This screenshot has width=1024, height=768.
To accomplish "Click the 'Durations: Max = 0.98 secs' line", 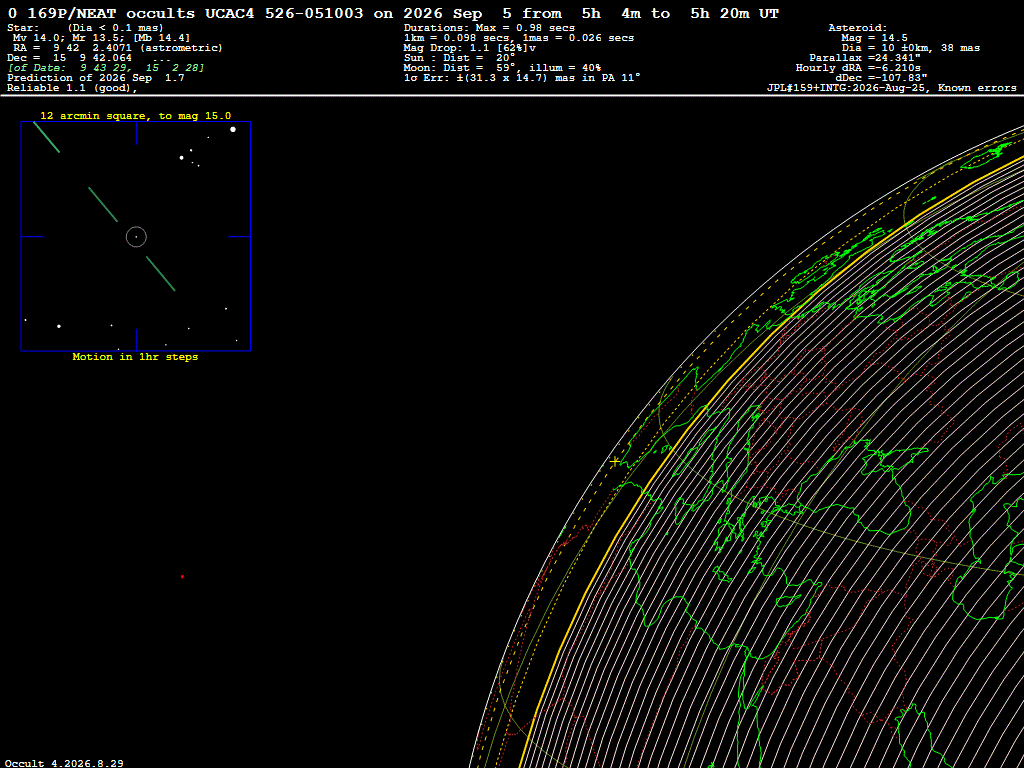I will coord(489,27).
